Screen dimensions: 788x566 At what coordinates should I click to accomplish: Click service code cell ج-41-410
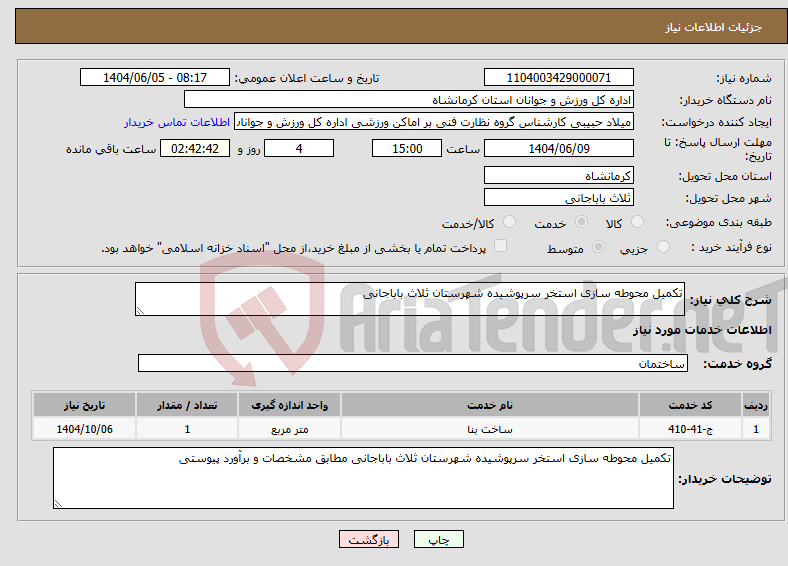(690, 429)
